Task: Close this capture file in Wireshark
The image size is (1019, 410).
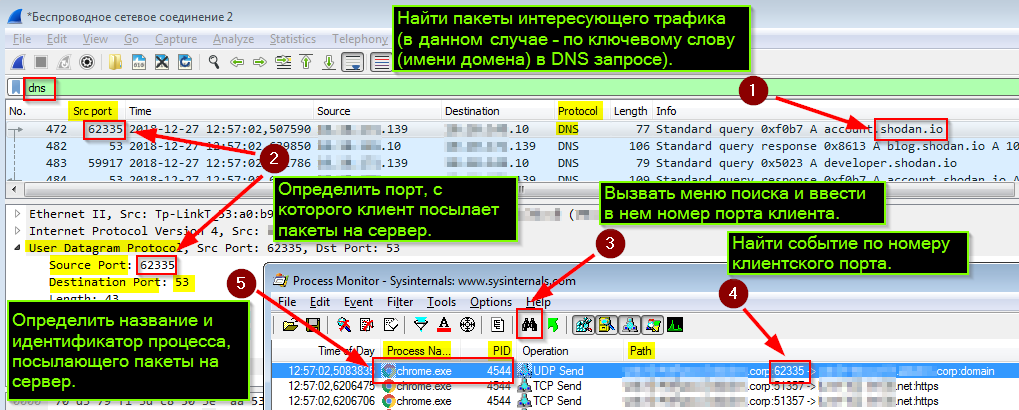Action: coord(162,62)
